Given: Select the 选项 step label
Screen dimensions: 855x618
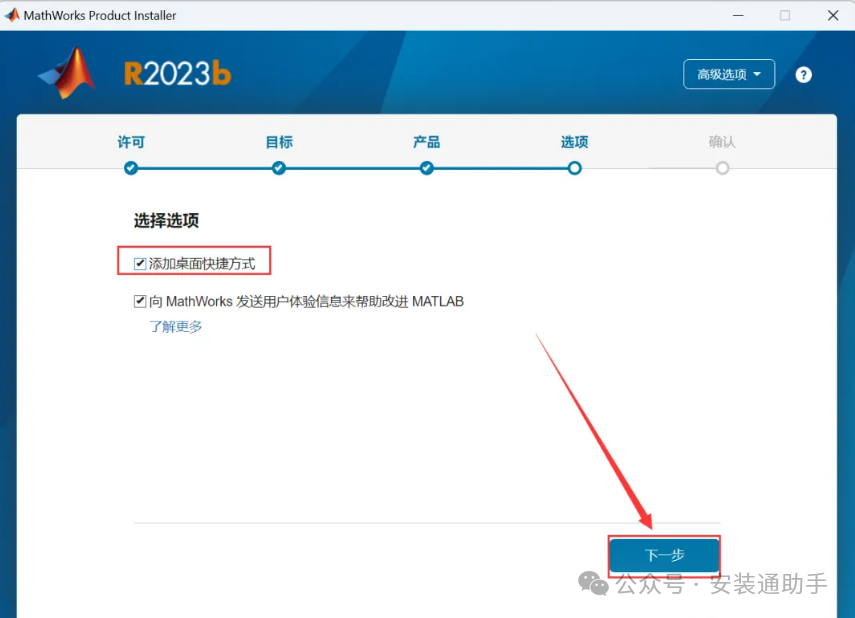Looking at the screenshot, I should [574, 142].
